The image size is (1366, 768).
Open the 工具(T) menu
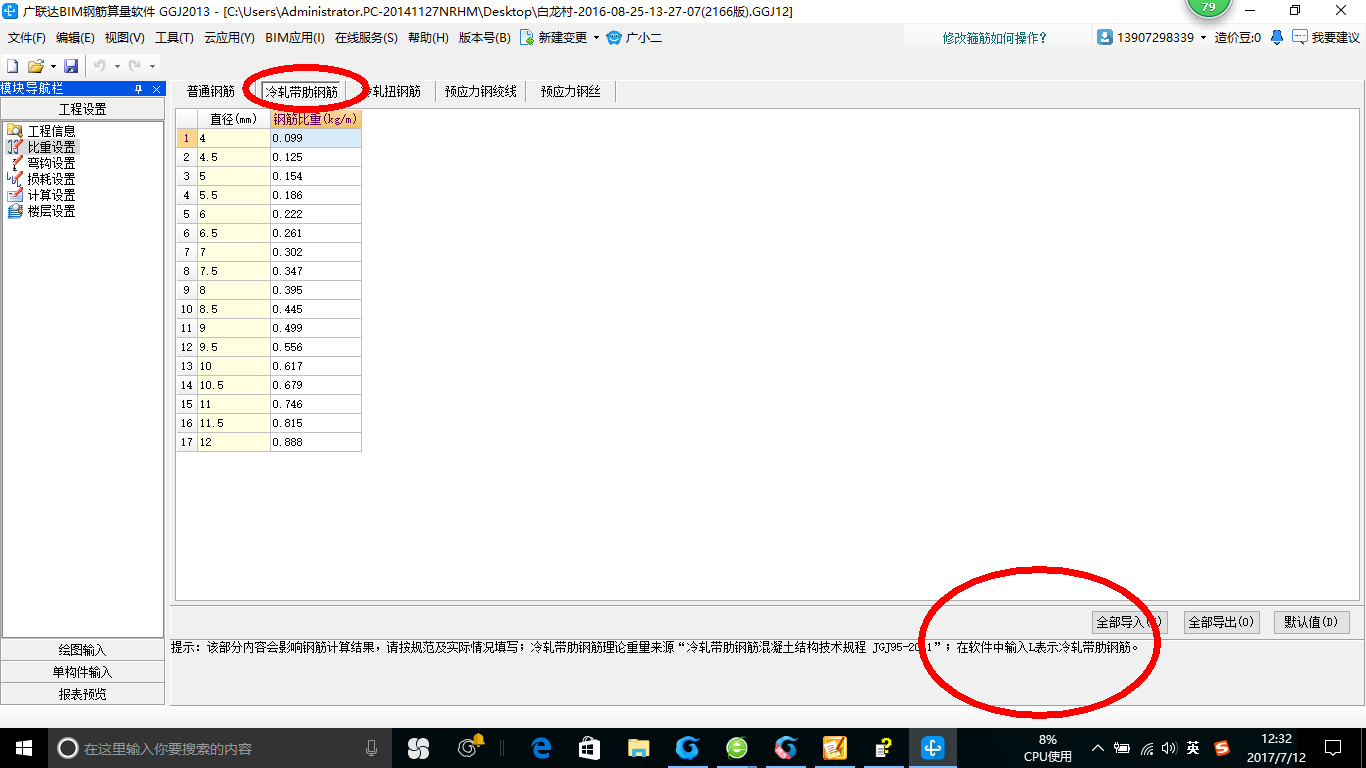[174, 38]
